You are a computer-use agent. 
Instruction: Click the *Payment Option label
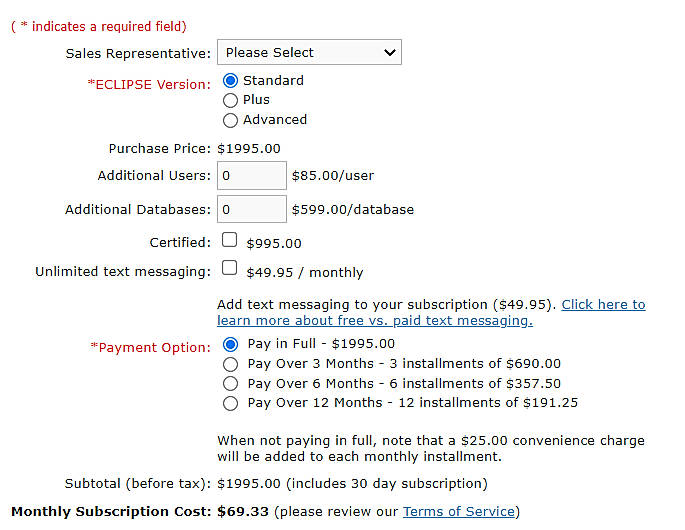tap(150, 347)
